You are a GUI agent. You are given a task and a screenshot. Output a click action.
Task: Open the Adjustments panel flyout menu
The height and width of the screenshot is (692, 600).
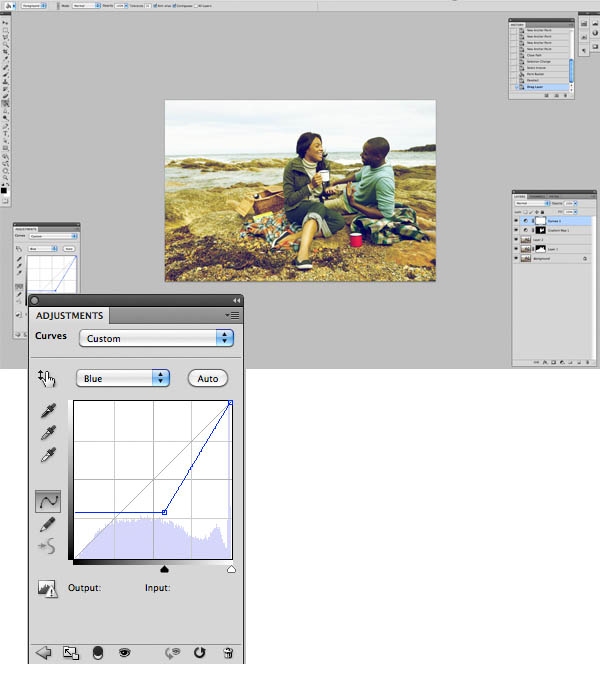pyautogui.click(x=234, y=315)
